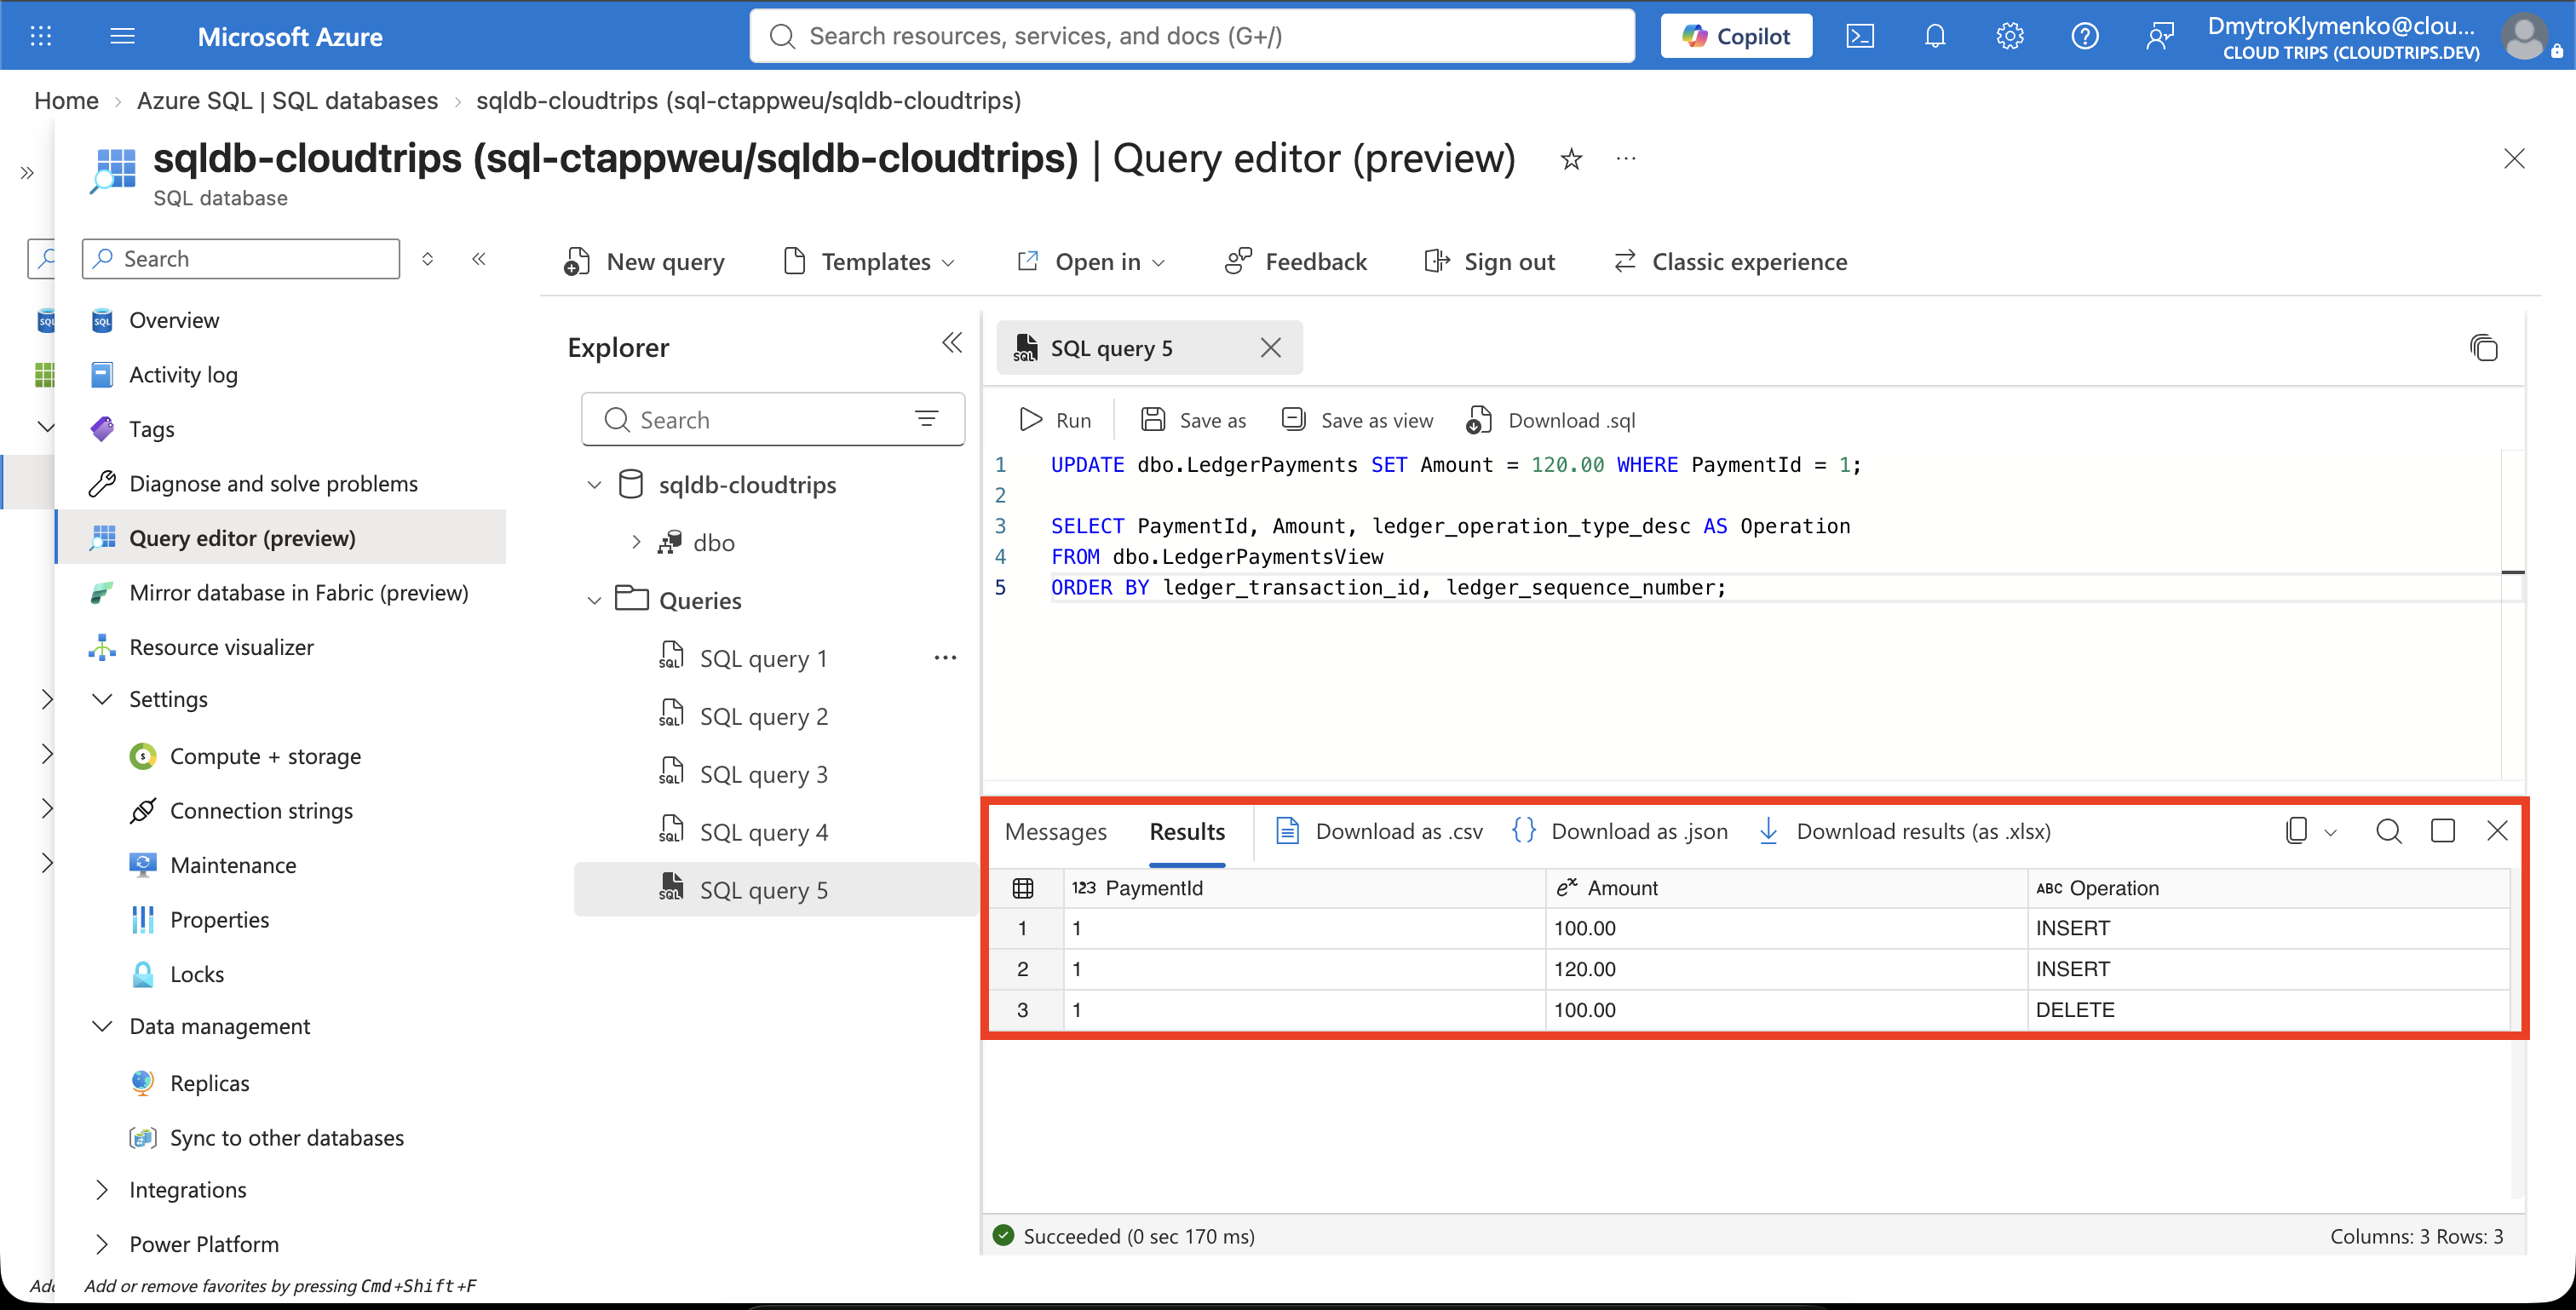Open the portal hamburger menu

(122, 36)
